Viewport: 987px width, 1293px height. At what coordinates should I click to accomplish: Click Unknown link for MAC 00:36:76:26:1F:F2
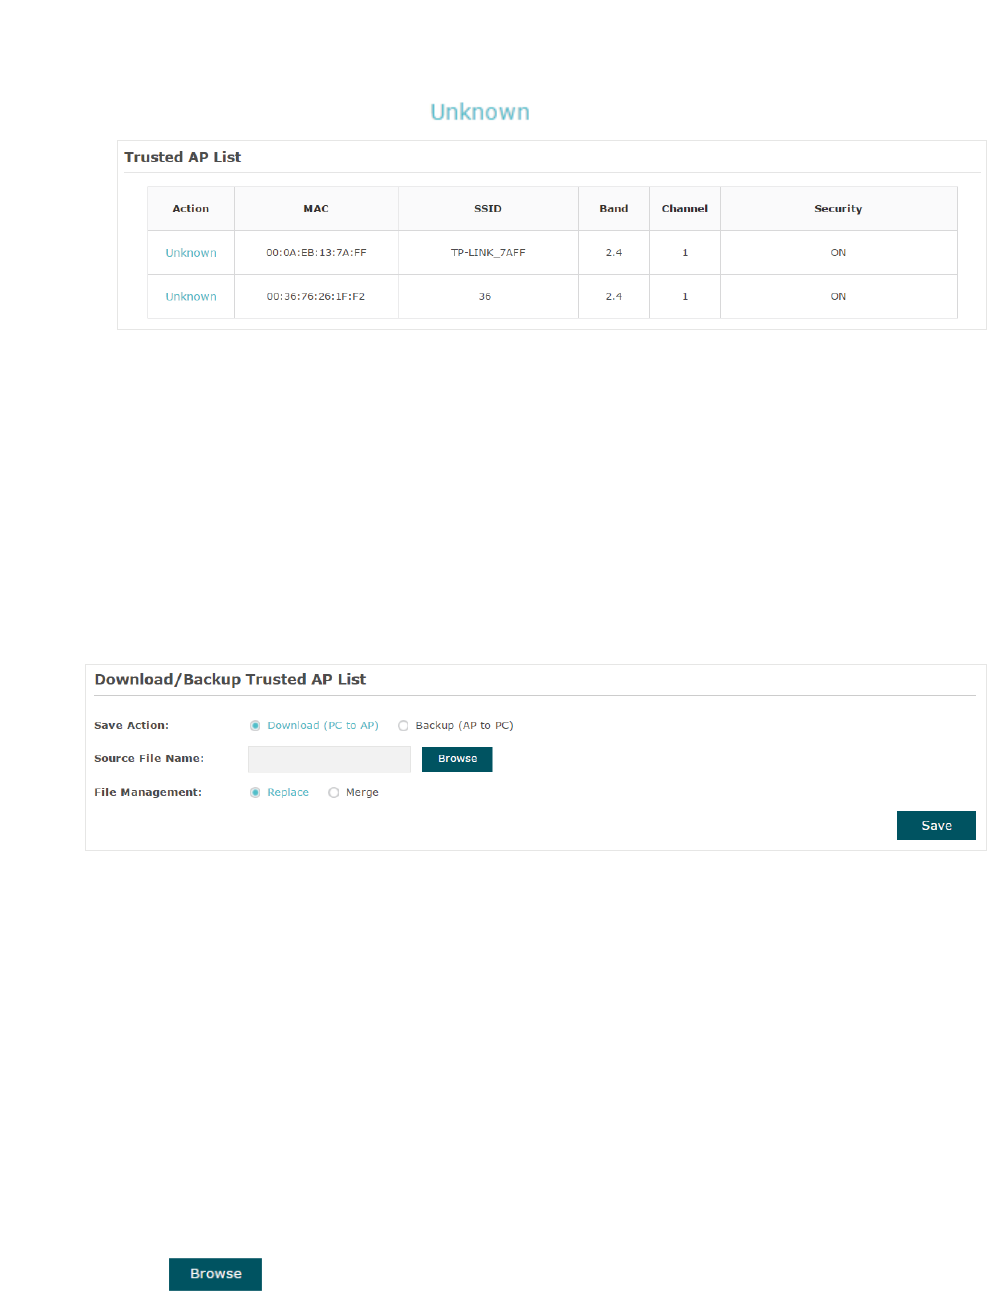[191, 297]
